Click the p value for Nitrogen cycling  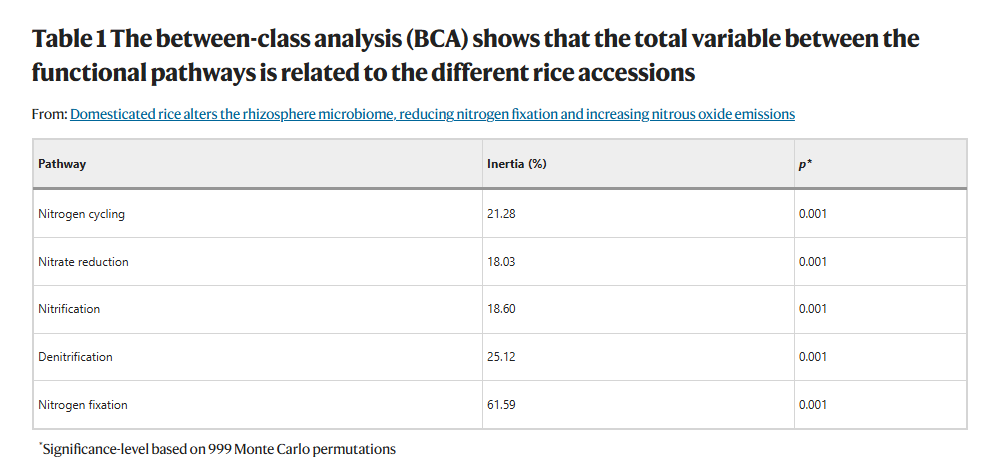click(812, 214)
